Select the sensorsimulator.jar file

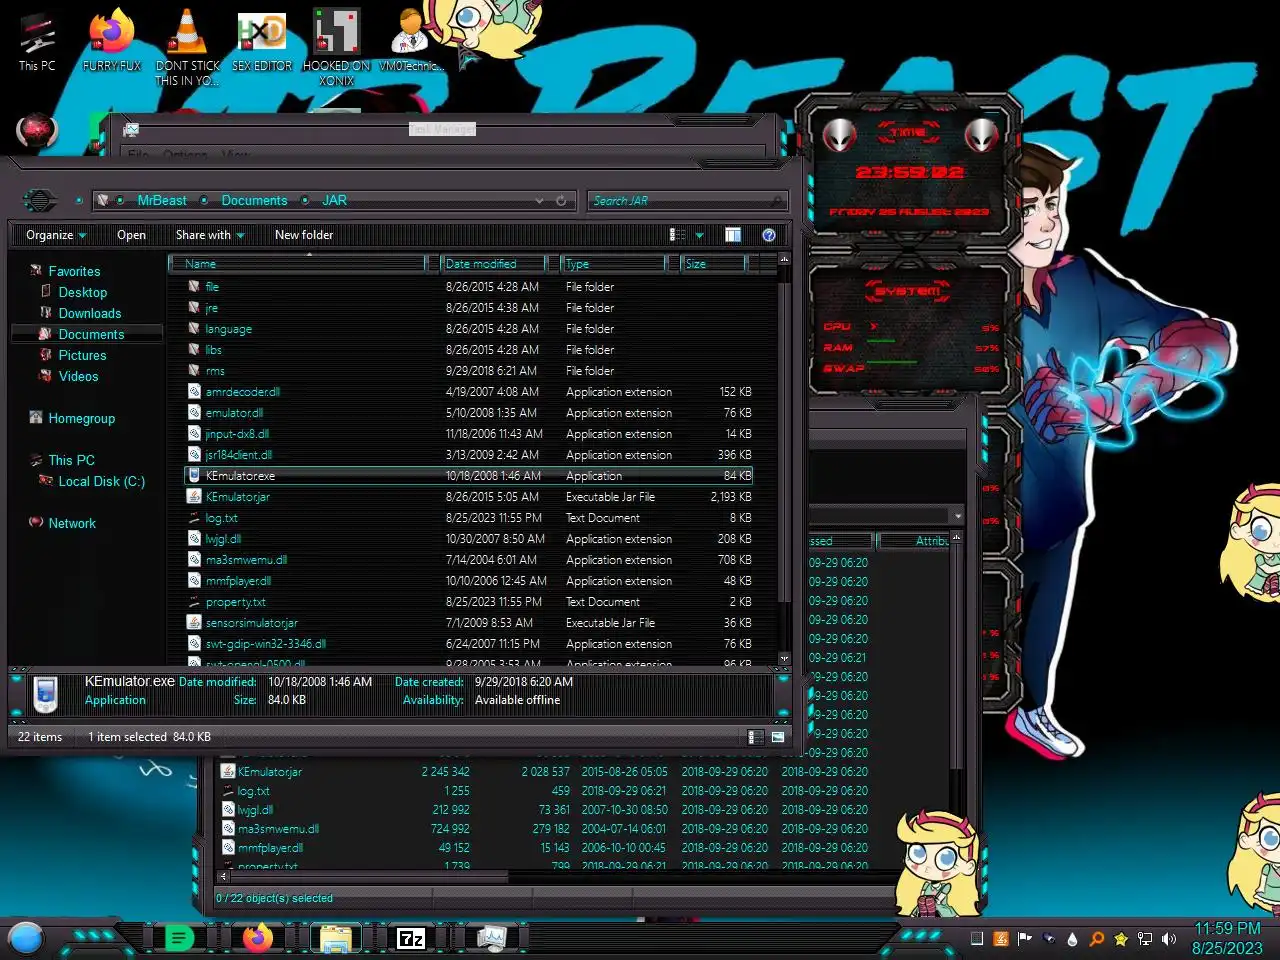point(252,623)
